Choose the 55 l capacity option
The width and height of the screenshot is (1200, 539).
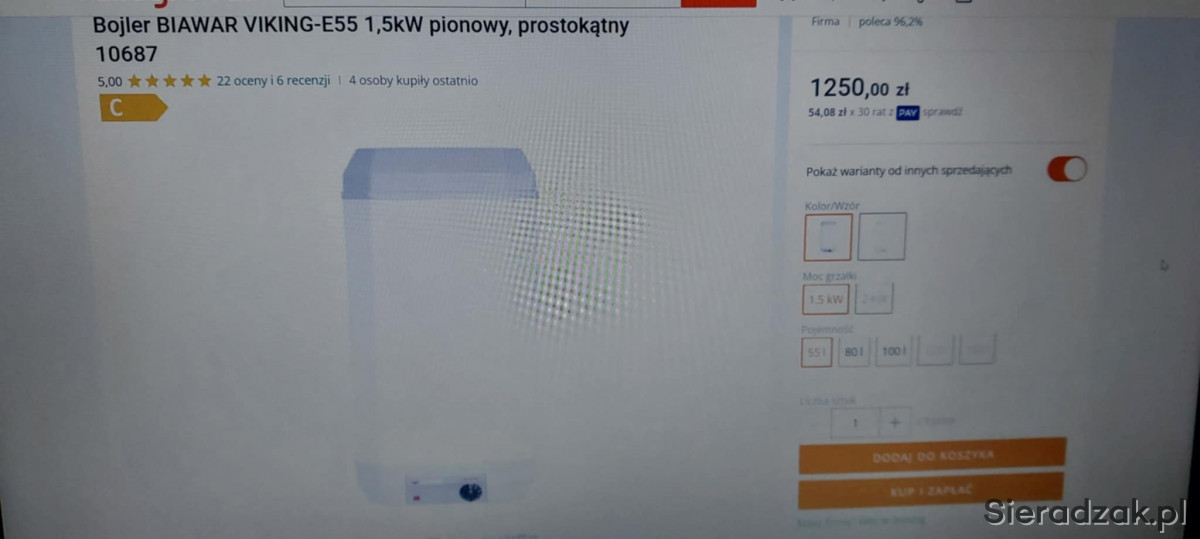tap(817, 351)
